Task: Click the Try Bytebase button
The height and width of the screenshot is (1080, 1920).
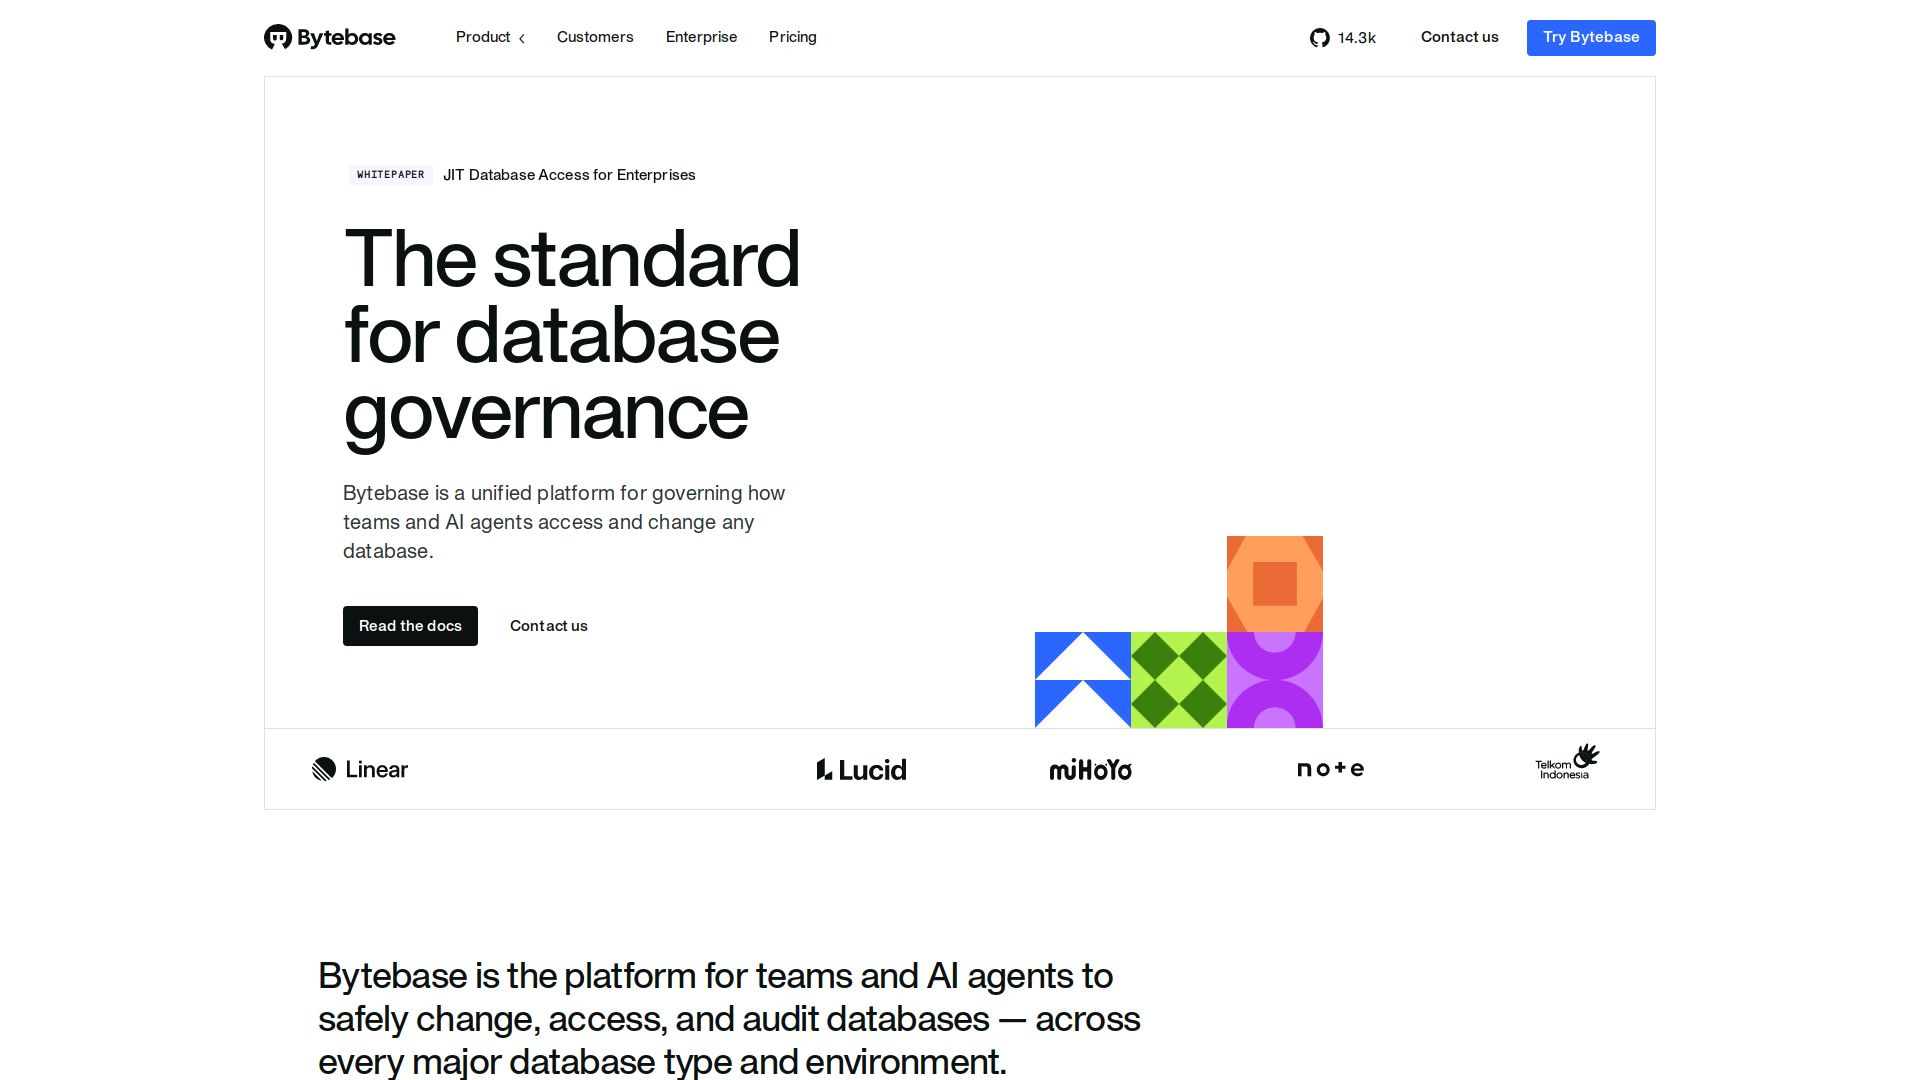Action: click(1591, 38)
